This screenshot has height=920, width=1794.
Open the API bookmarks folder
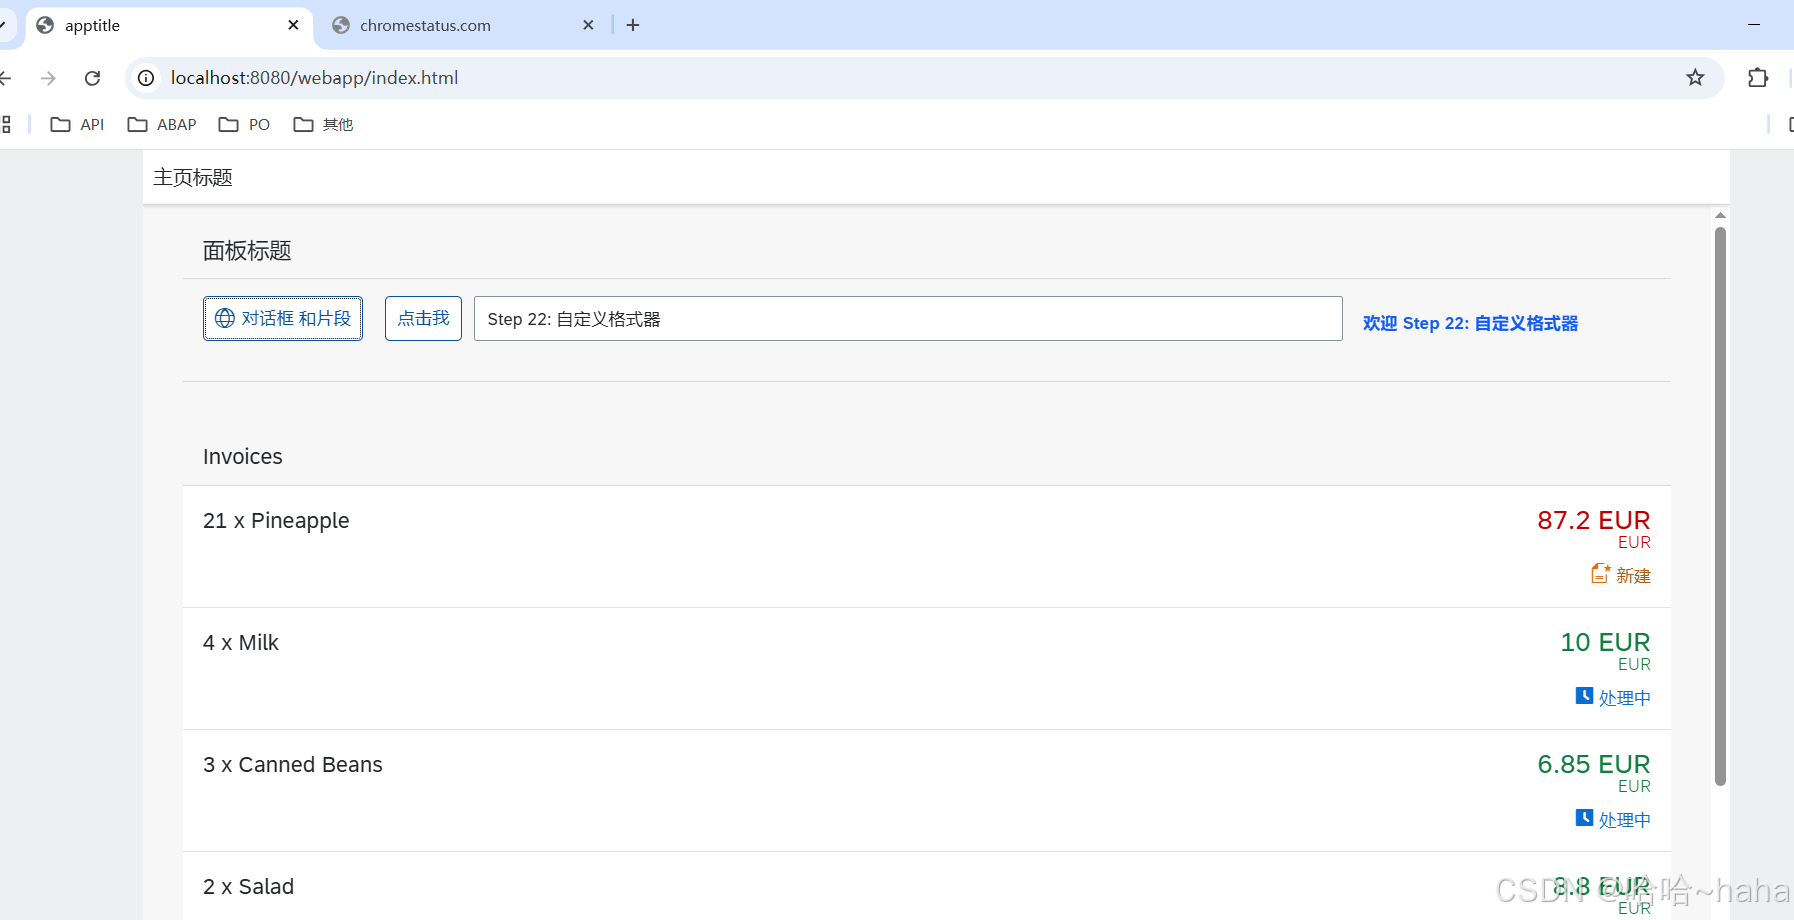77,124
